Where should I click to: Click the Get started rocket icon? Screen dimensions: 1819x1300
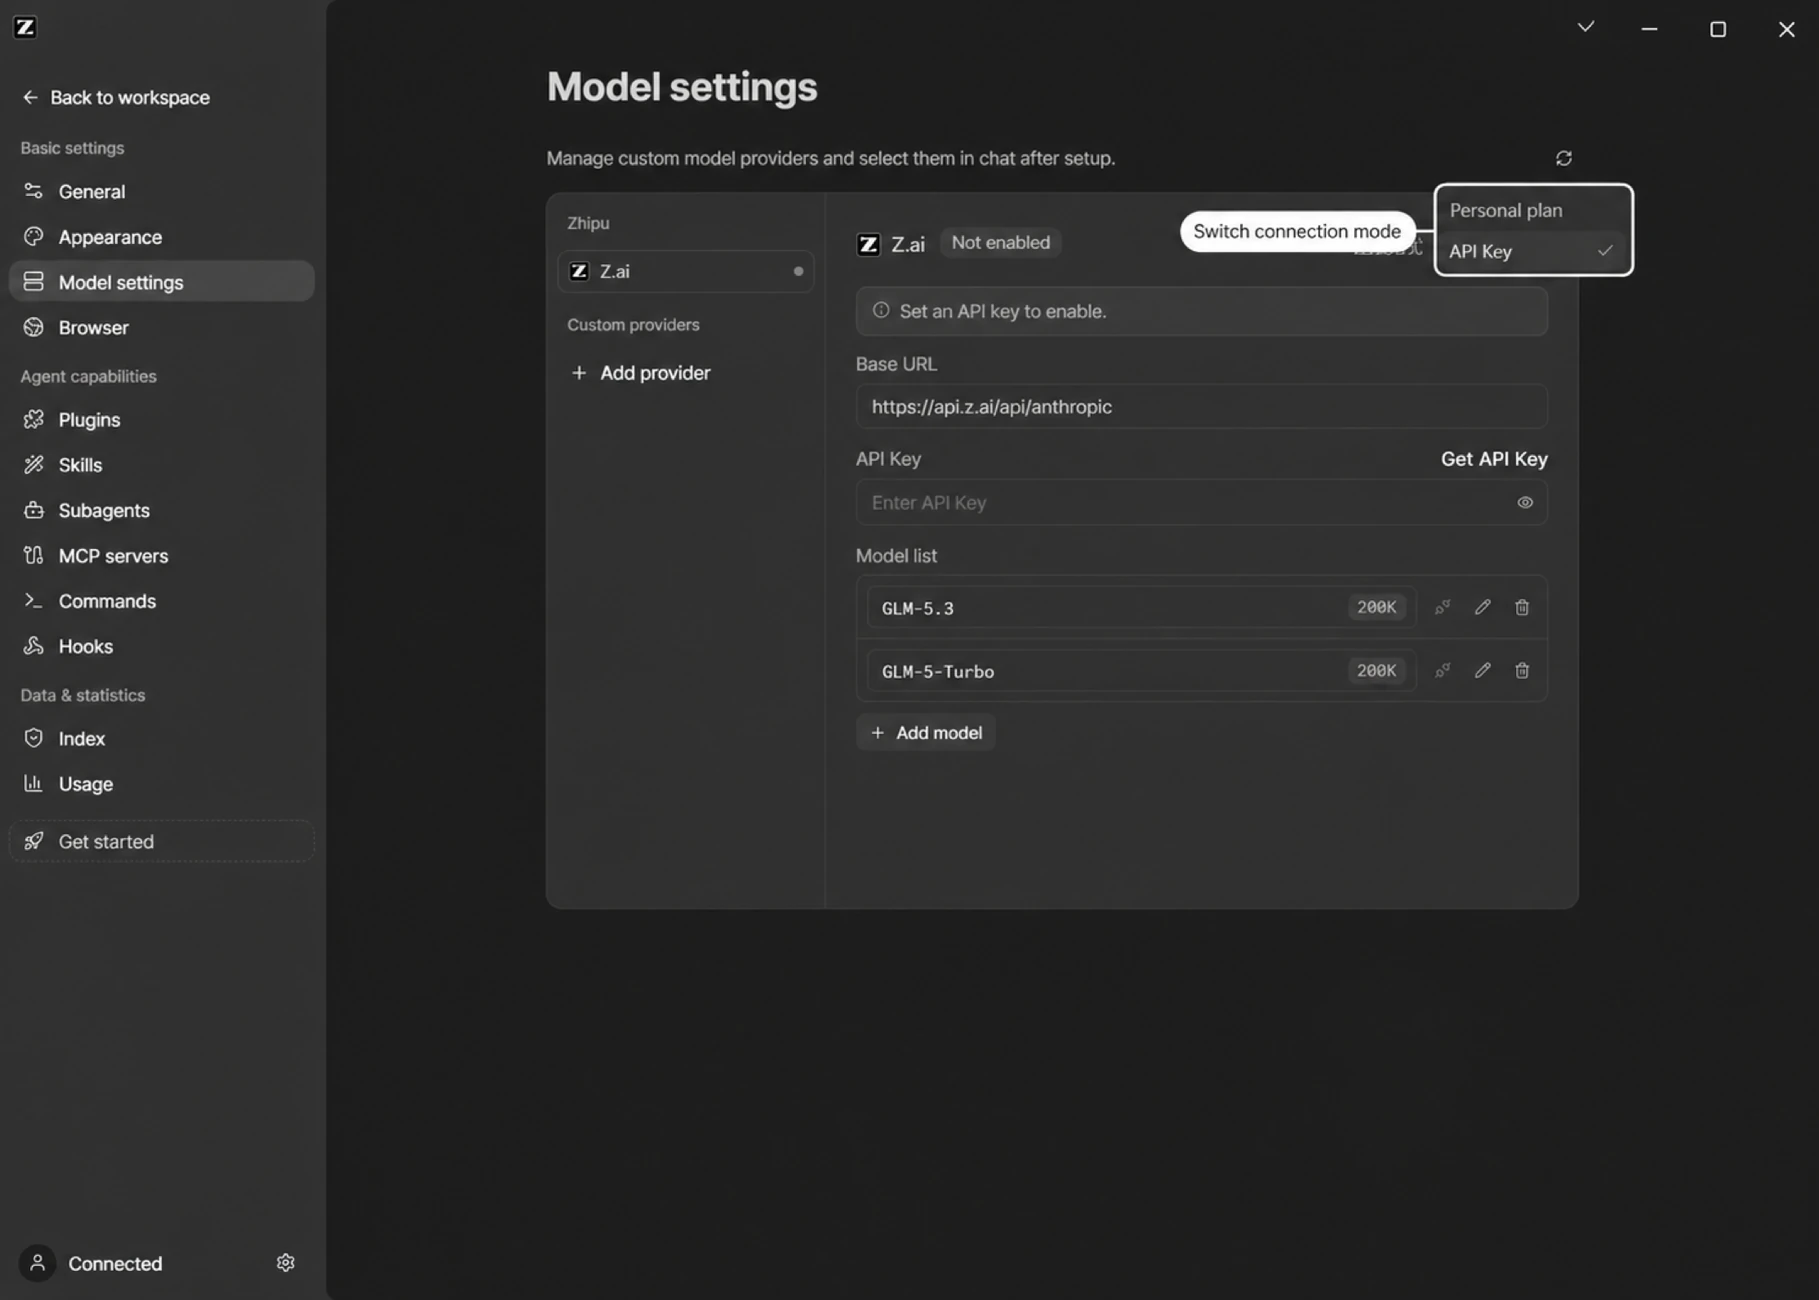coord(33,841)
